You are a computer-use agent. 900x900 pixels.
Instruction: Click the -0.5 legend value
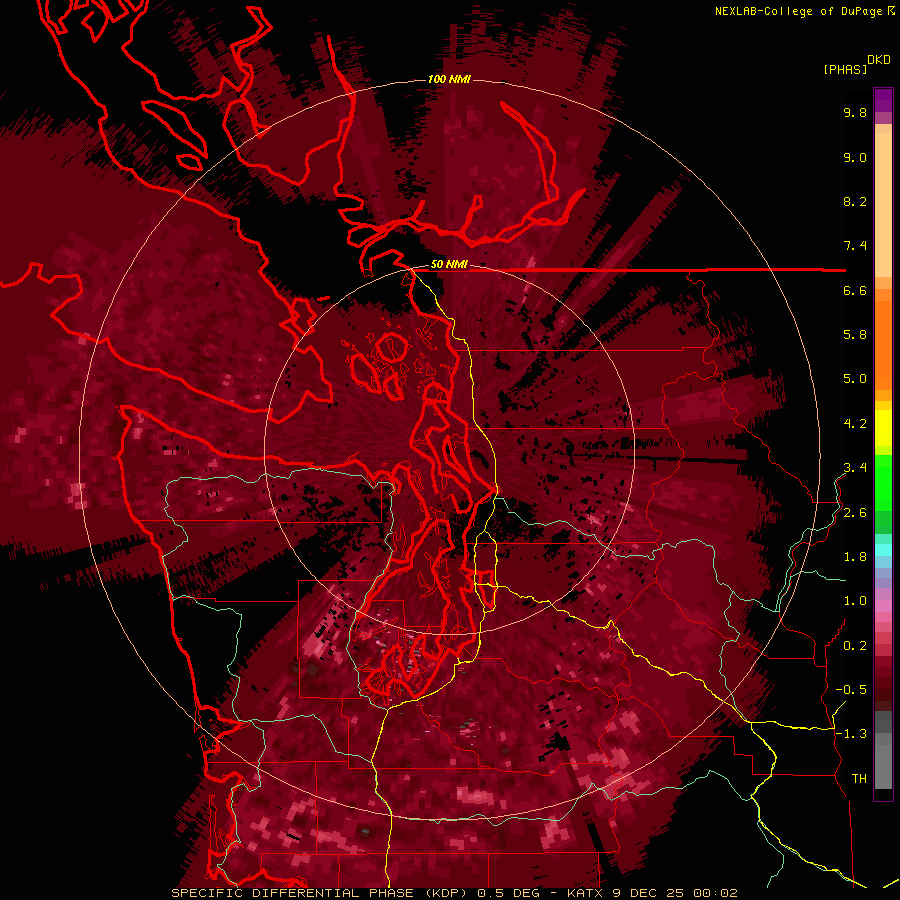[851, 689]
